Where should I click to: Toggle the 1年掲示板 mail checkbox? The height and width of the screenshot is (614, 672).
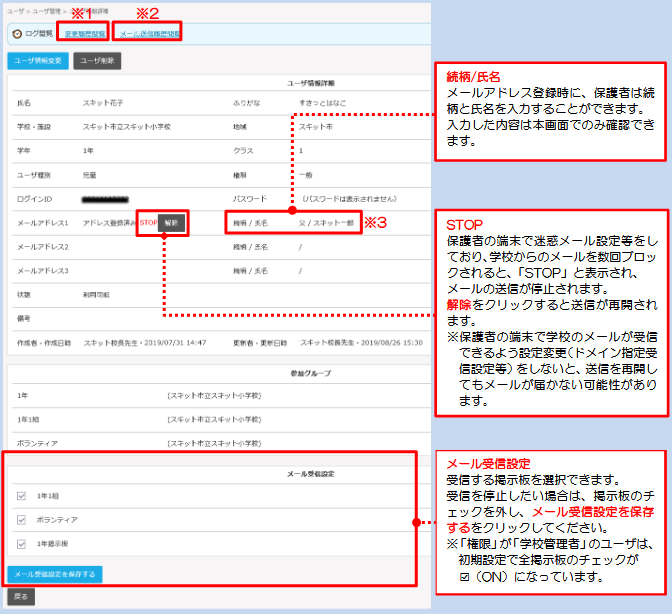(x=22, y=545)
